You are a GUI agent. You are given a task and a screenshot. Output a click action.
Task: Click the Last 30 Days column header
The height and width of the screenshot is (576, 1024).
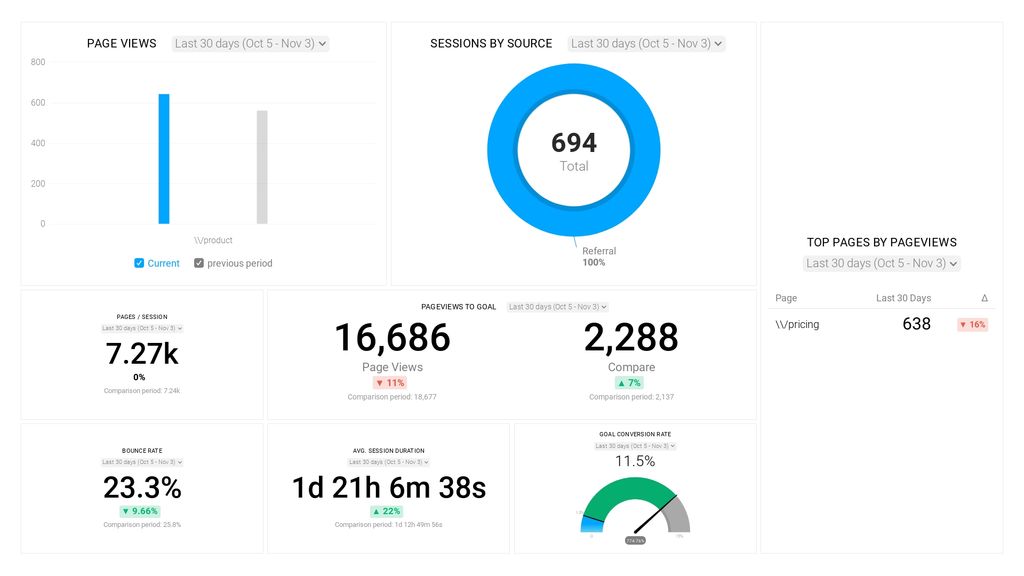click(903, 298)
